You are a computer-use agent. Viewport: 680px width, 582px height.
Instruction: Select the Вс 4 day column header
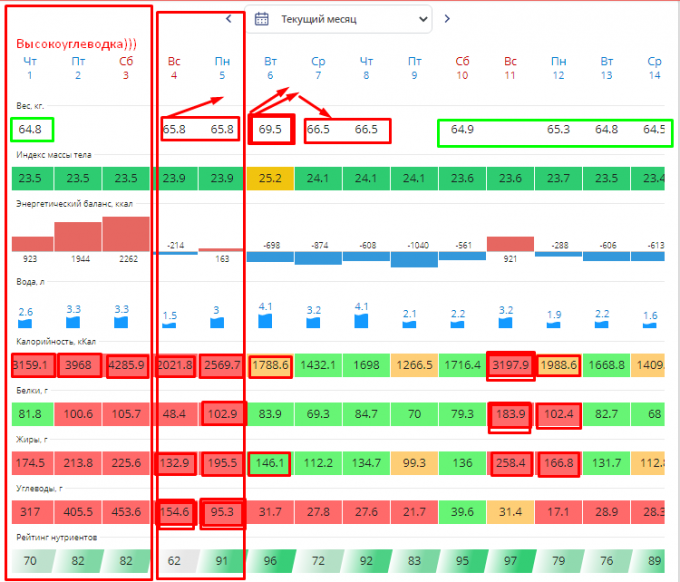[x=174, y=68]
